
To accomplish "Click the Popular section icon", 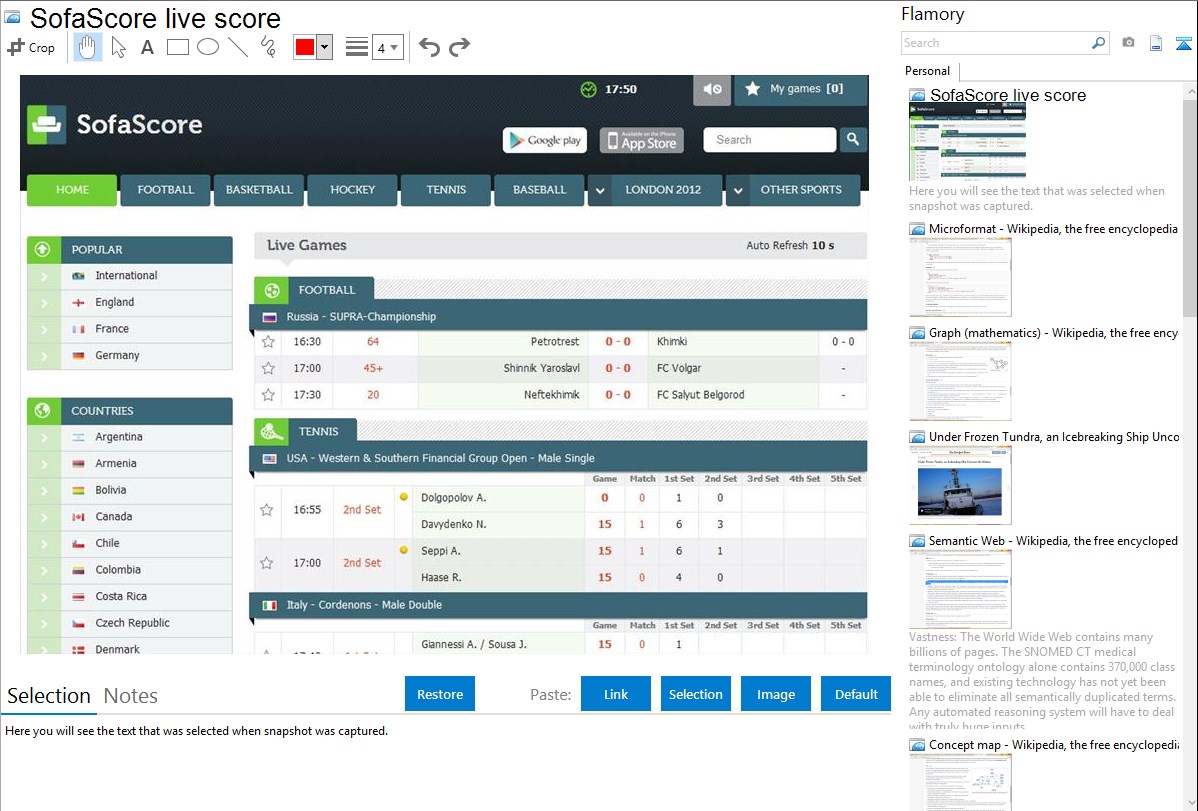I will pyautogui.click(x=44, y=249).
